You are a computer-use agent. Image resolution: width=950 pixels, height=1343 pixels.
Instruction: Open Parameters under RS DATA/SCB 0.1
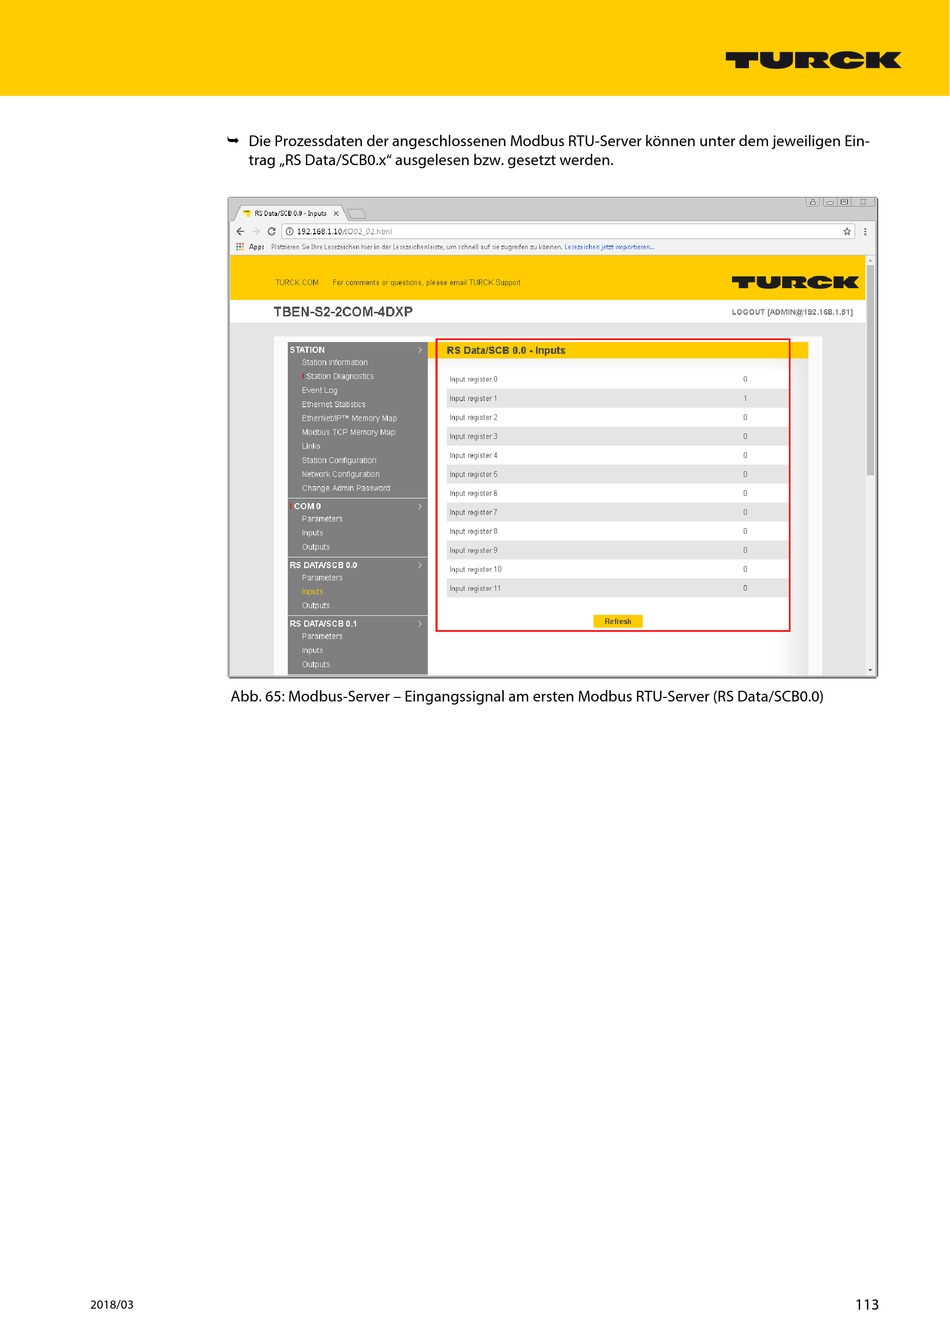[x=322, y=637]
